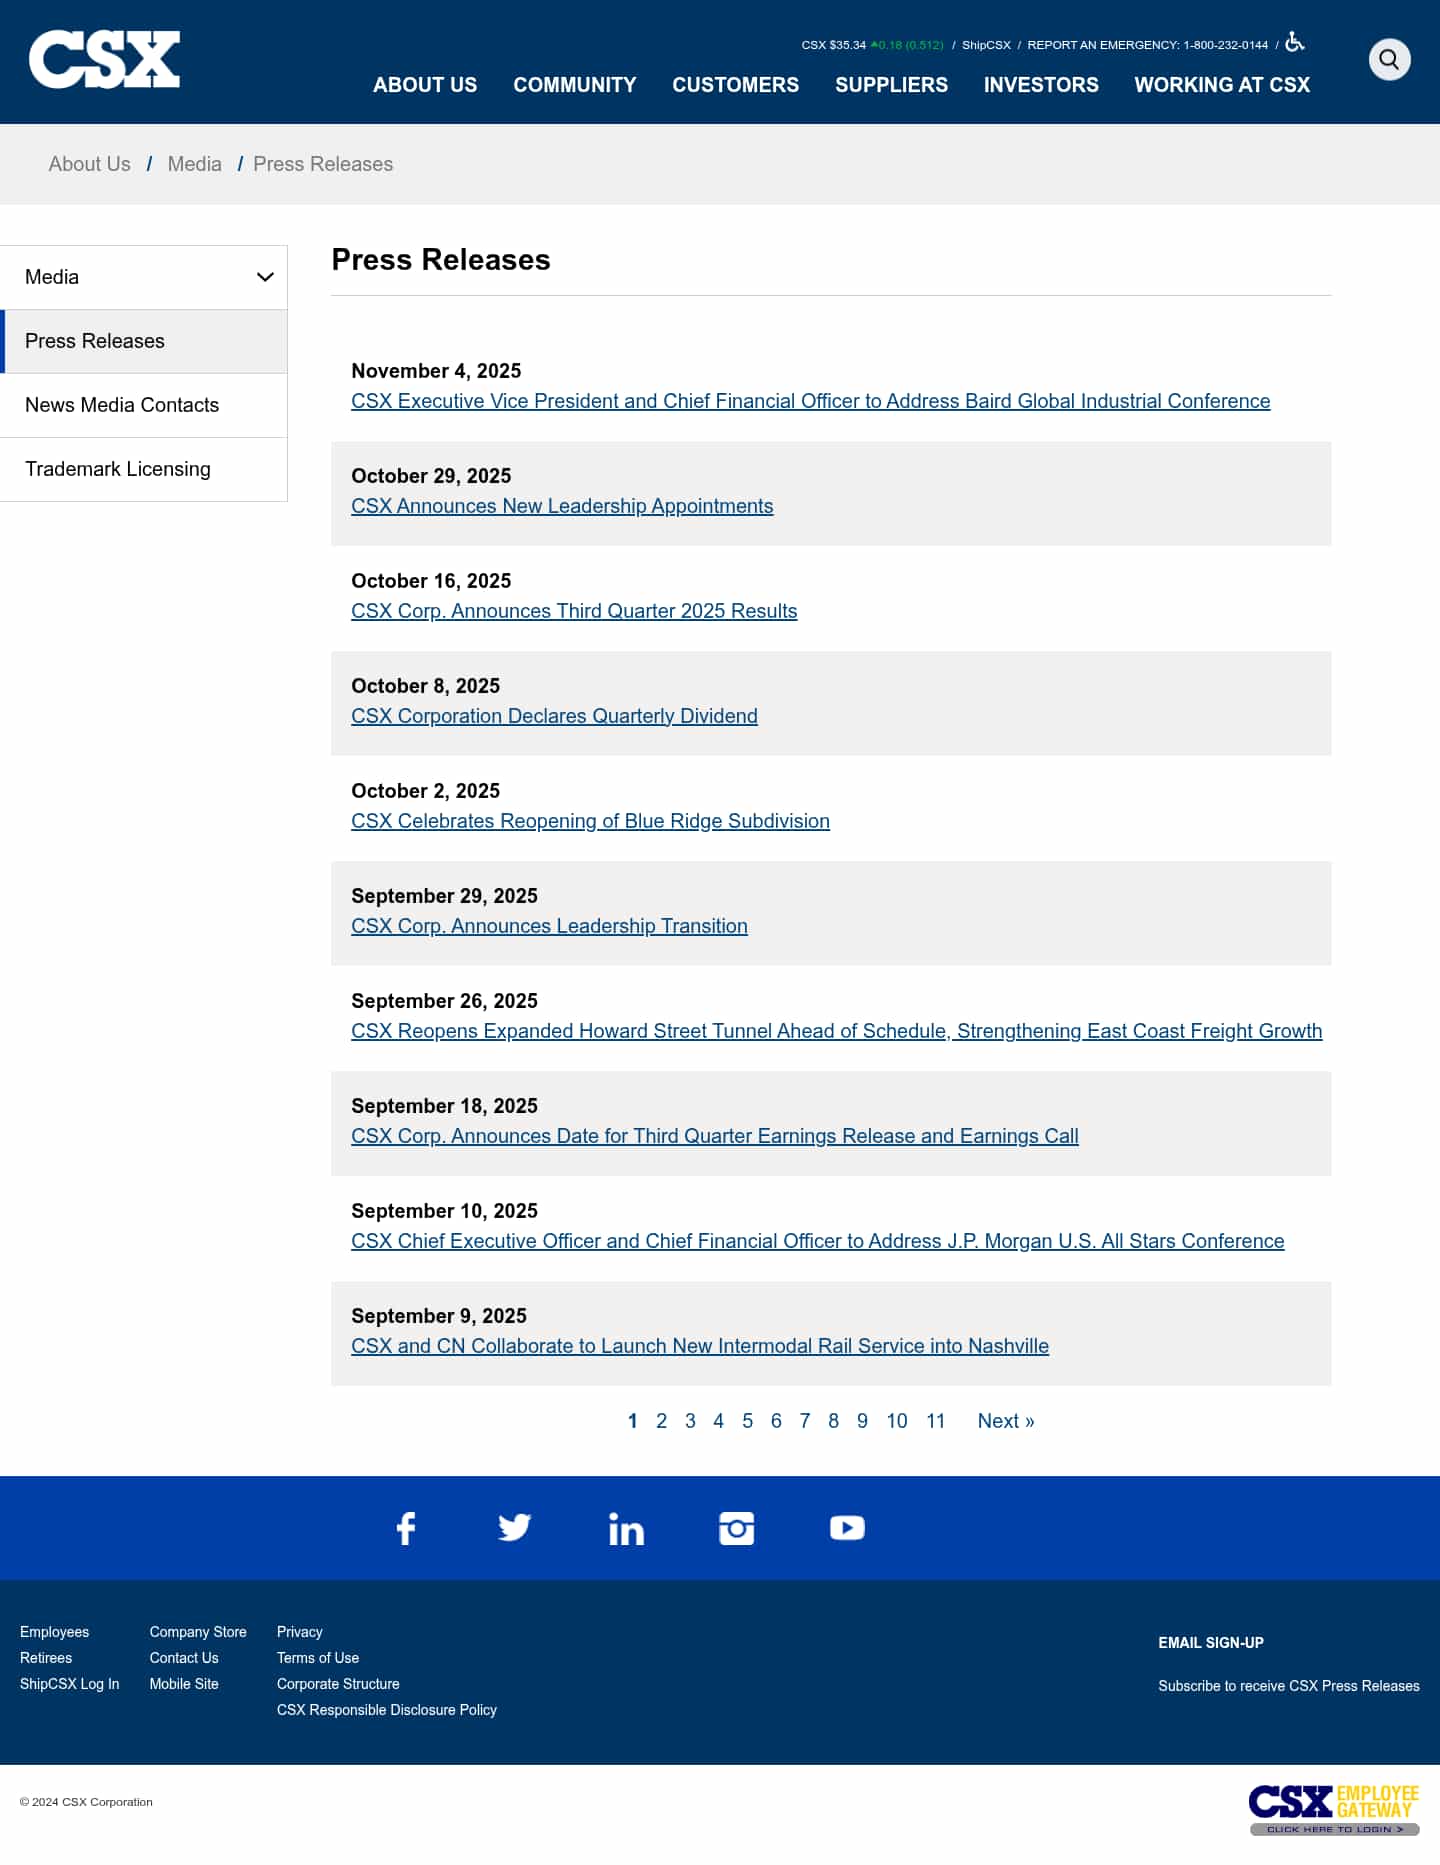The width and height of the screenshot is (1440, 1865).
Task: Open the WORKING AT CSX menu
Action: coord(1222,85)
